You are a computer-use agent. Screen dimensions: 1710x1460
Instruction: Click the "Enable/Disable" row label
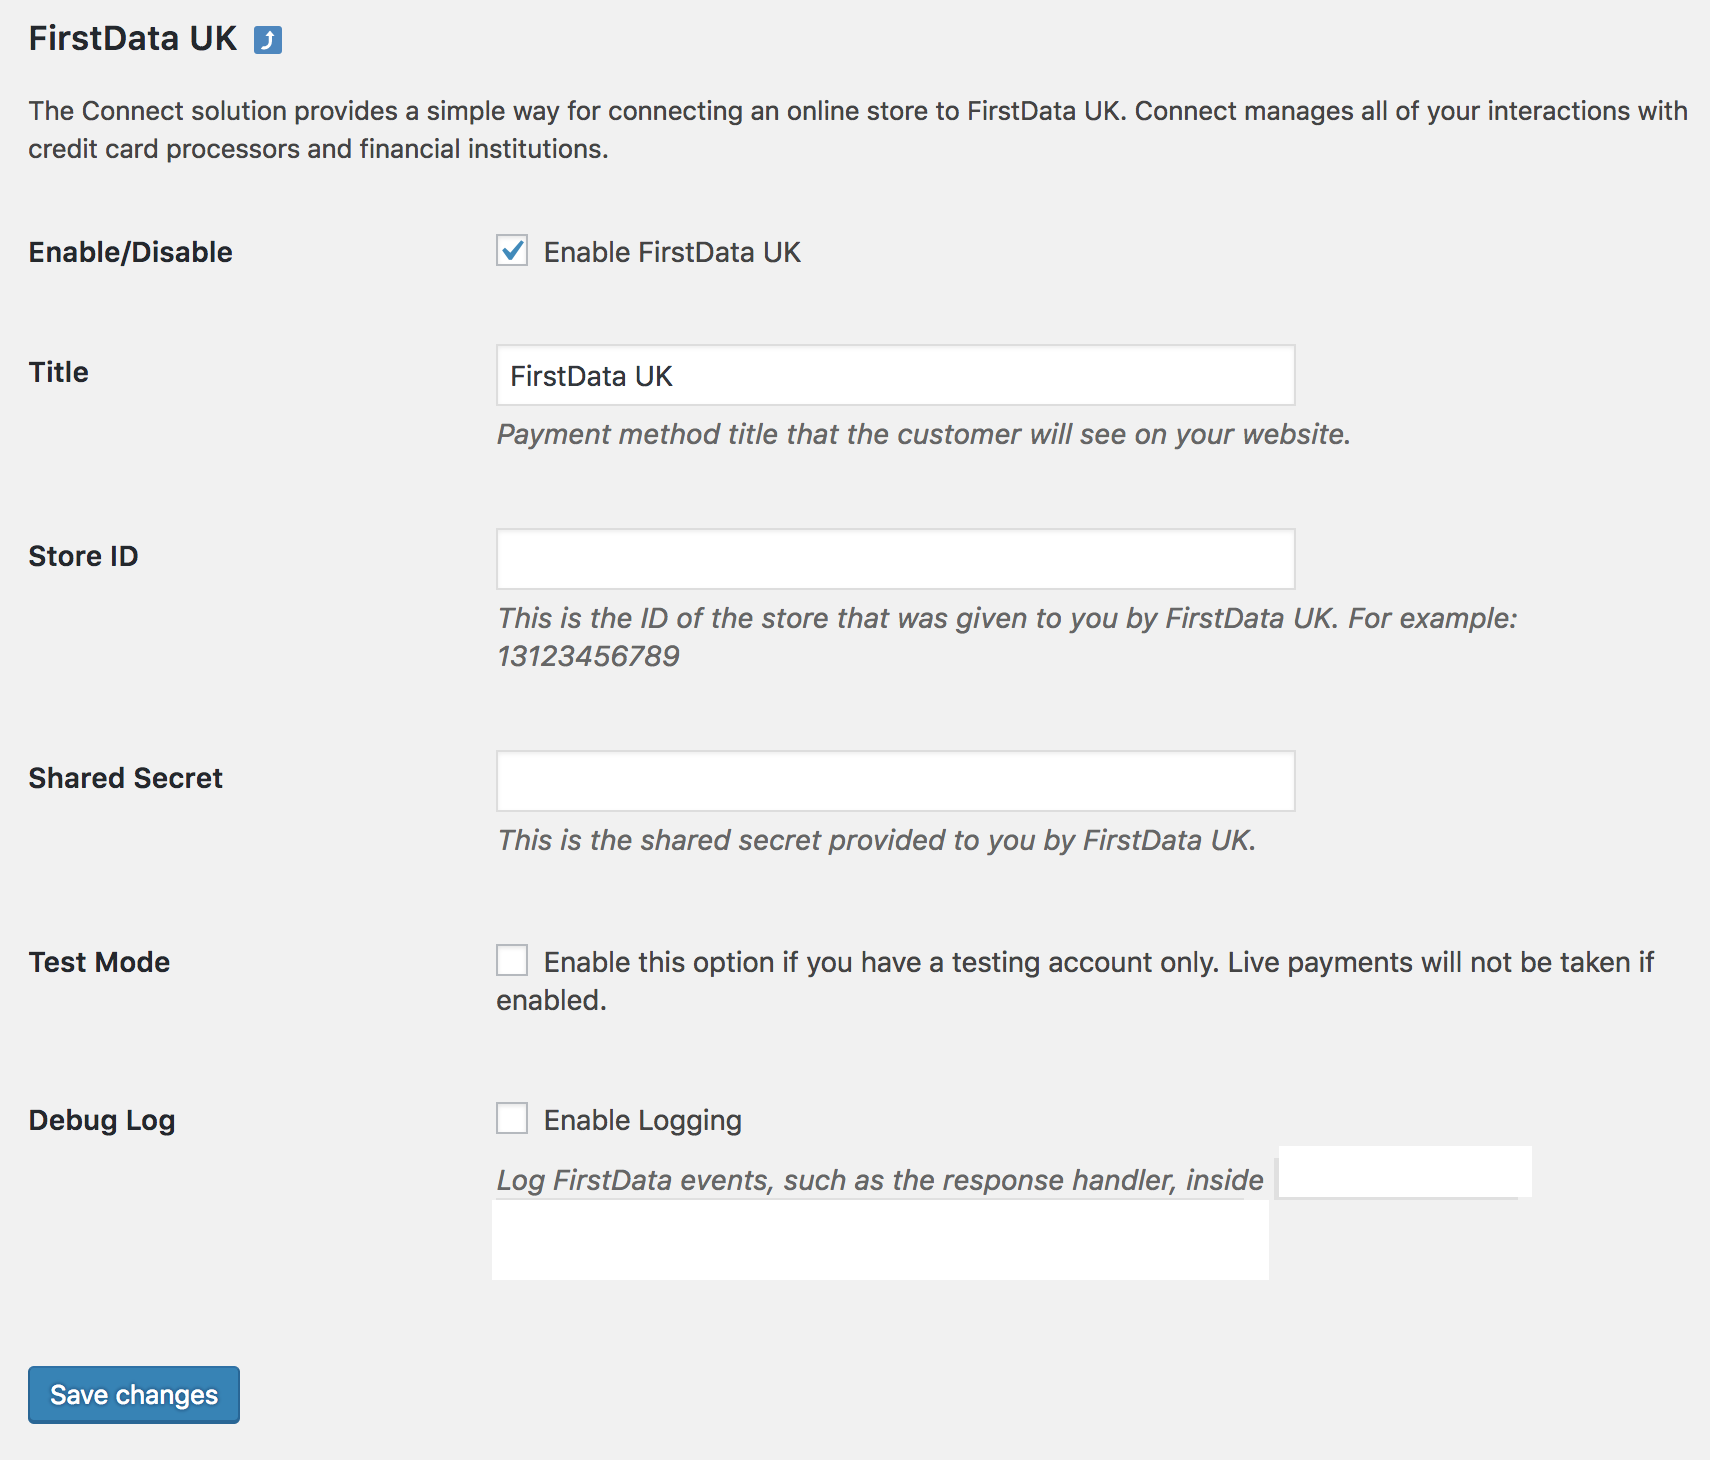tap(130, 253)
